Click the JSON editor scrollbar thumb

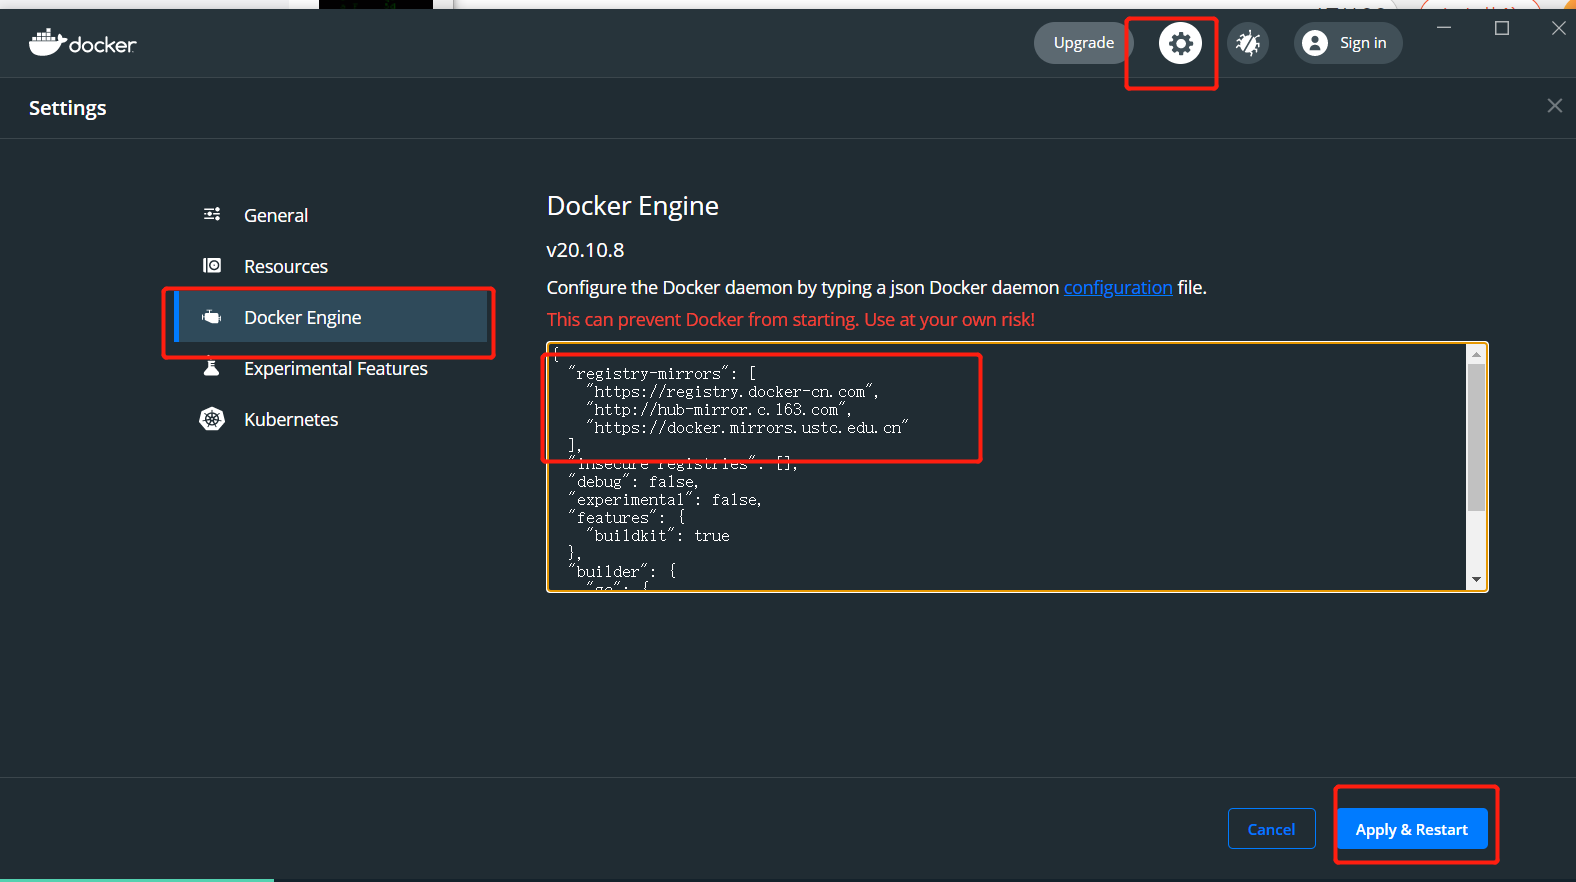point(1476,437)
